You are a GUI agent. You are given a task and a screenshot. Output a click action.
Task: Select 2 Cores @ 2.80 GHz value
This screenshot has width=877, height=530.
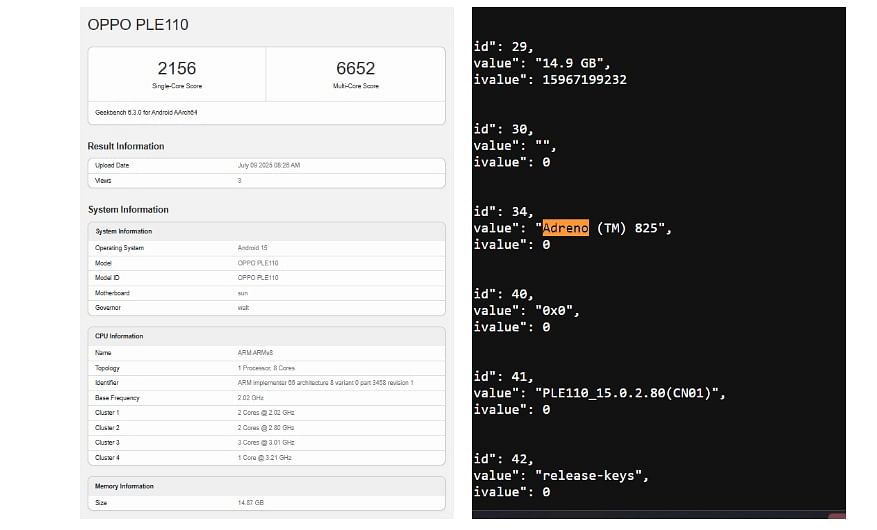(266, 428)
